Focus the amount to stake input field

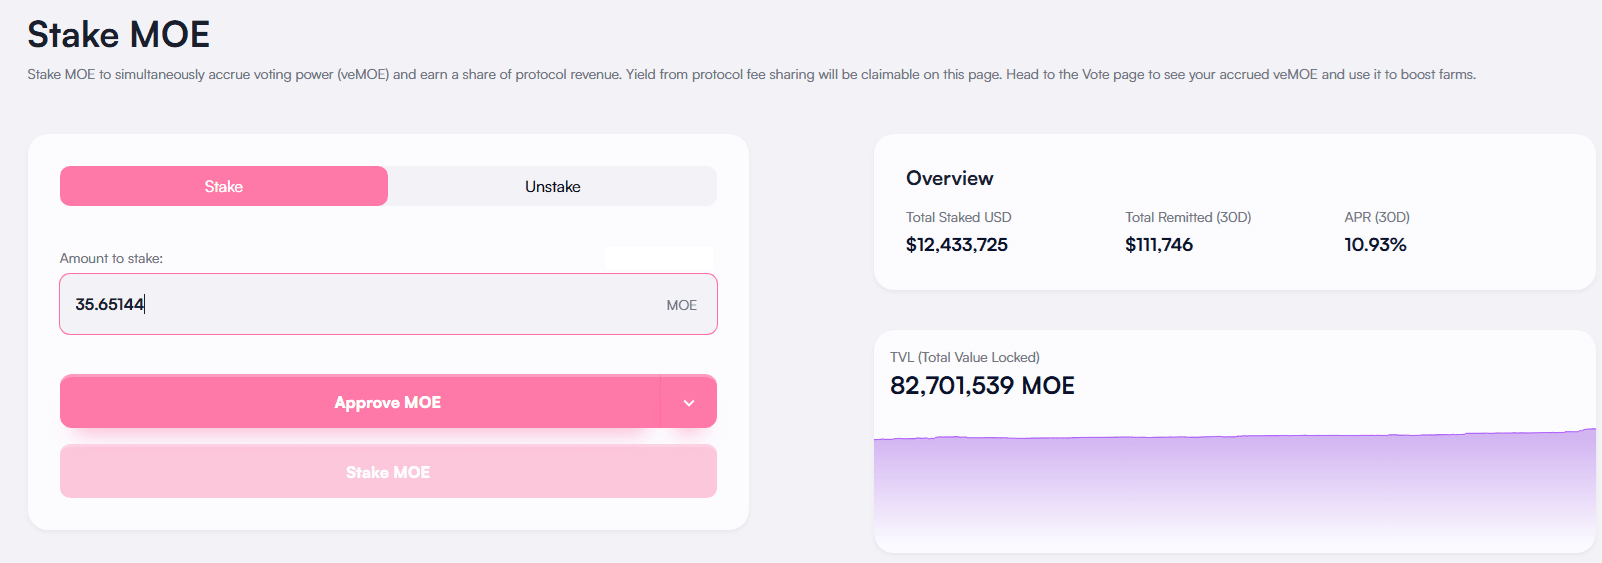point(360,304)
